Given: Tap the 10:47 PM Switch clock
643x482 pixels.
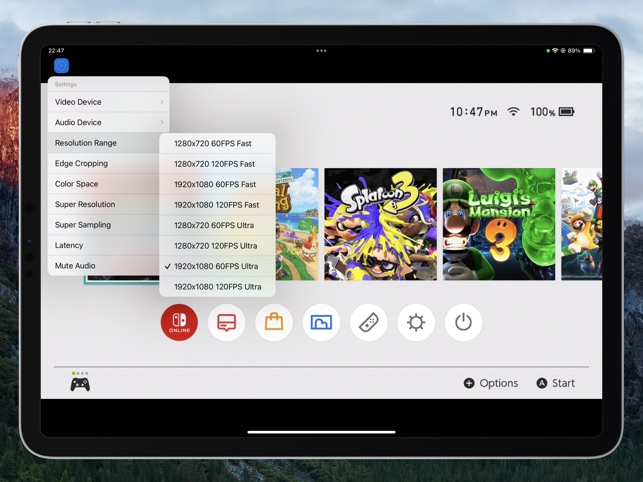Looking at the screenshot, I should (474, 112).
